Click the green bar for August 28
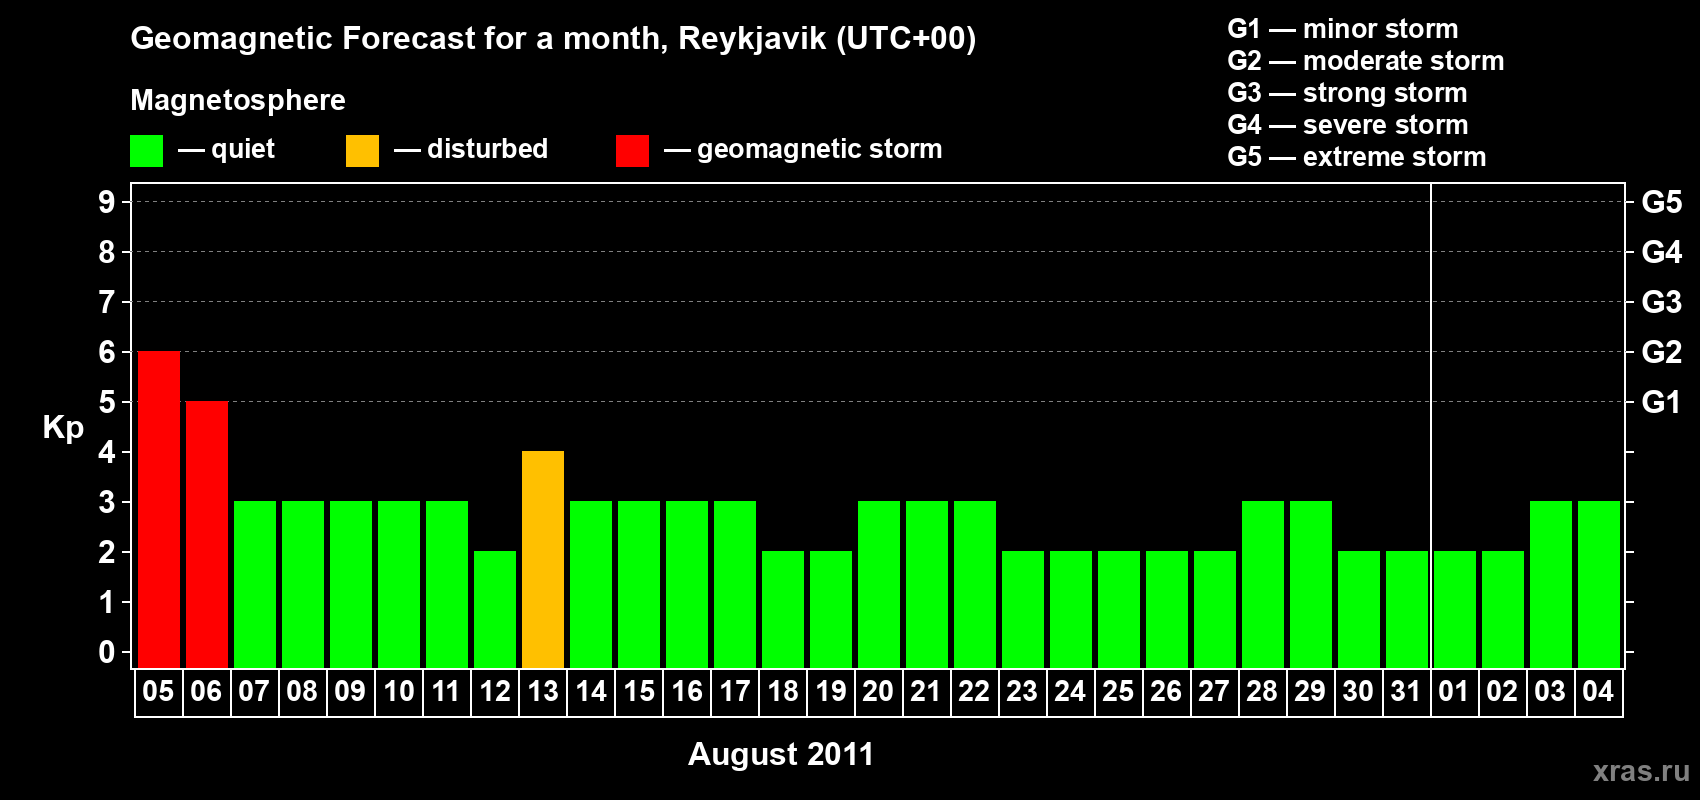This screenshot has width=1700, height=800. click(x=1263, y=585)
